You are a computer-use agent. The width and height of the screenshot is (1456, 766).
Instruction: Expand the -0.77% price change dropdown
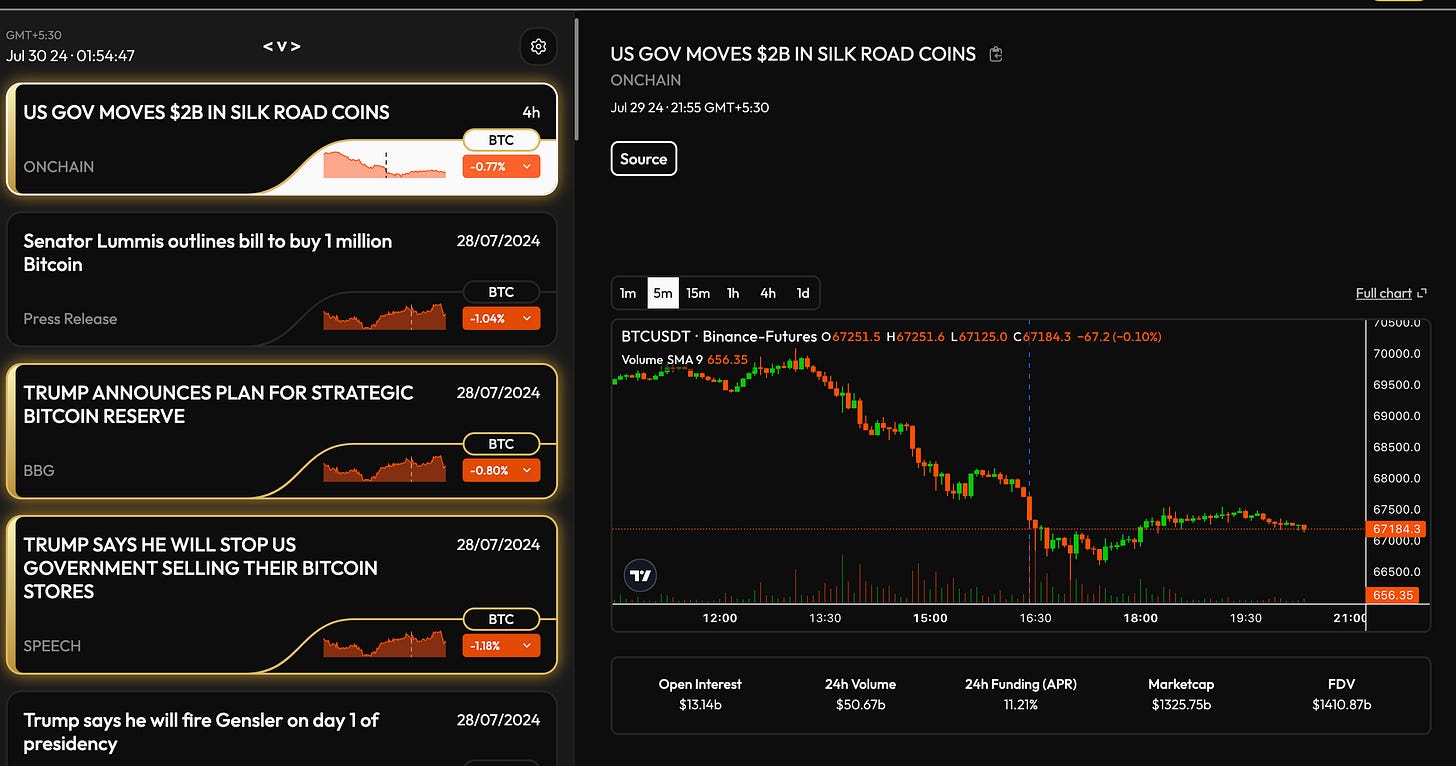coord(501,166)
